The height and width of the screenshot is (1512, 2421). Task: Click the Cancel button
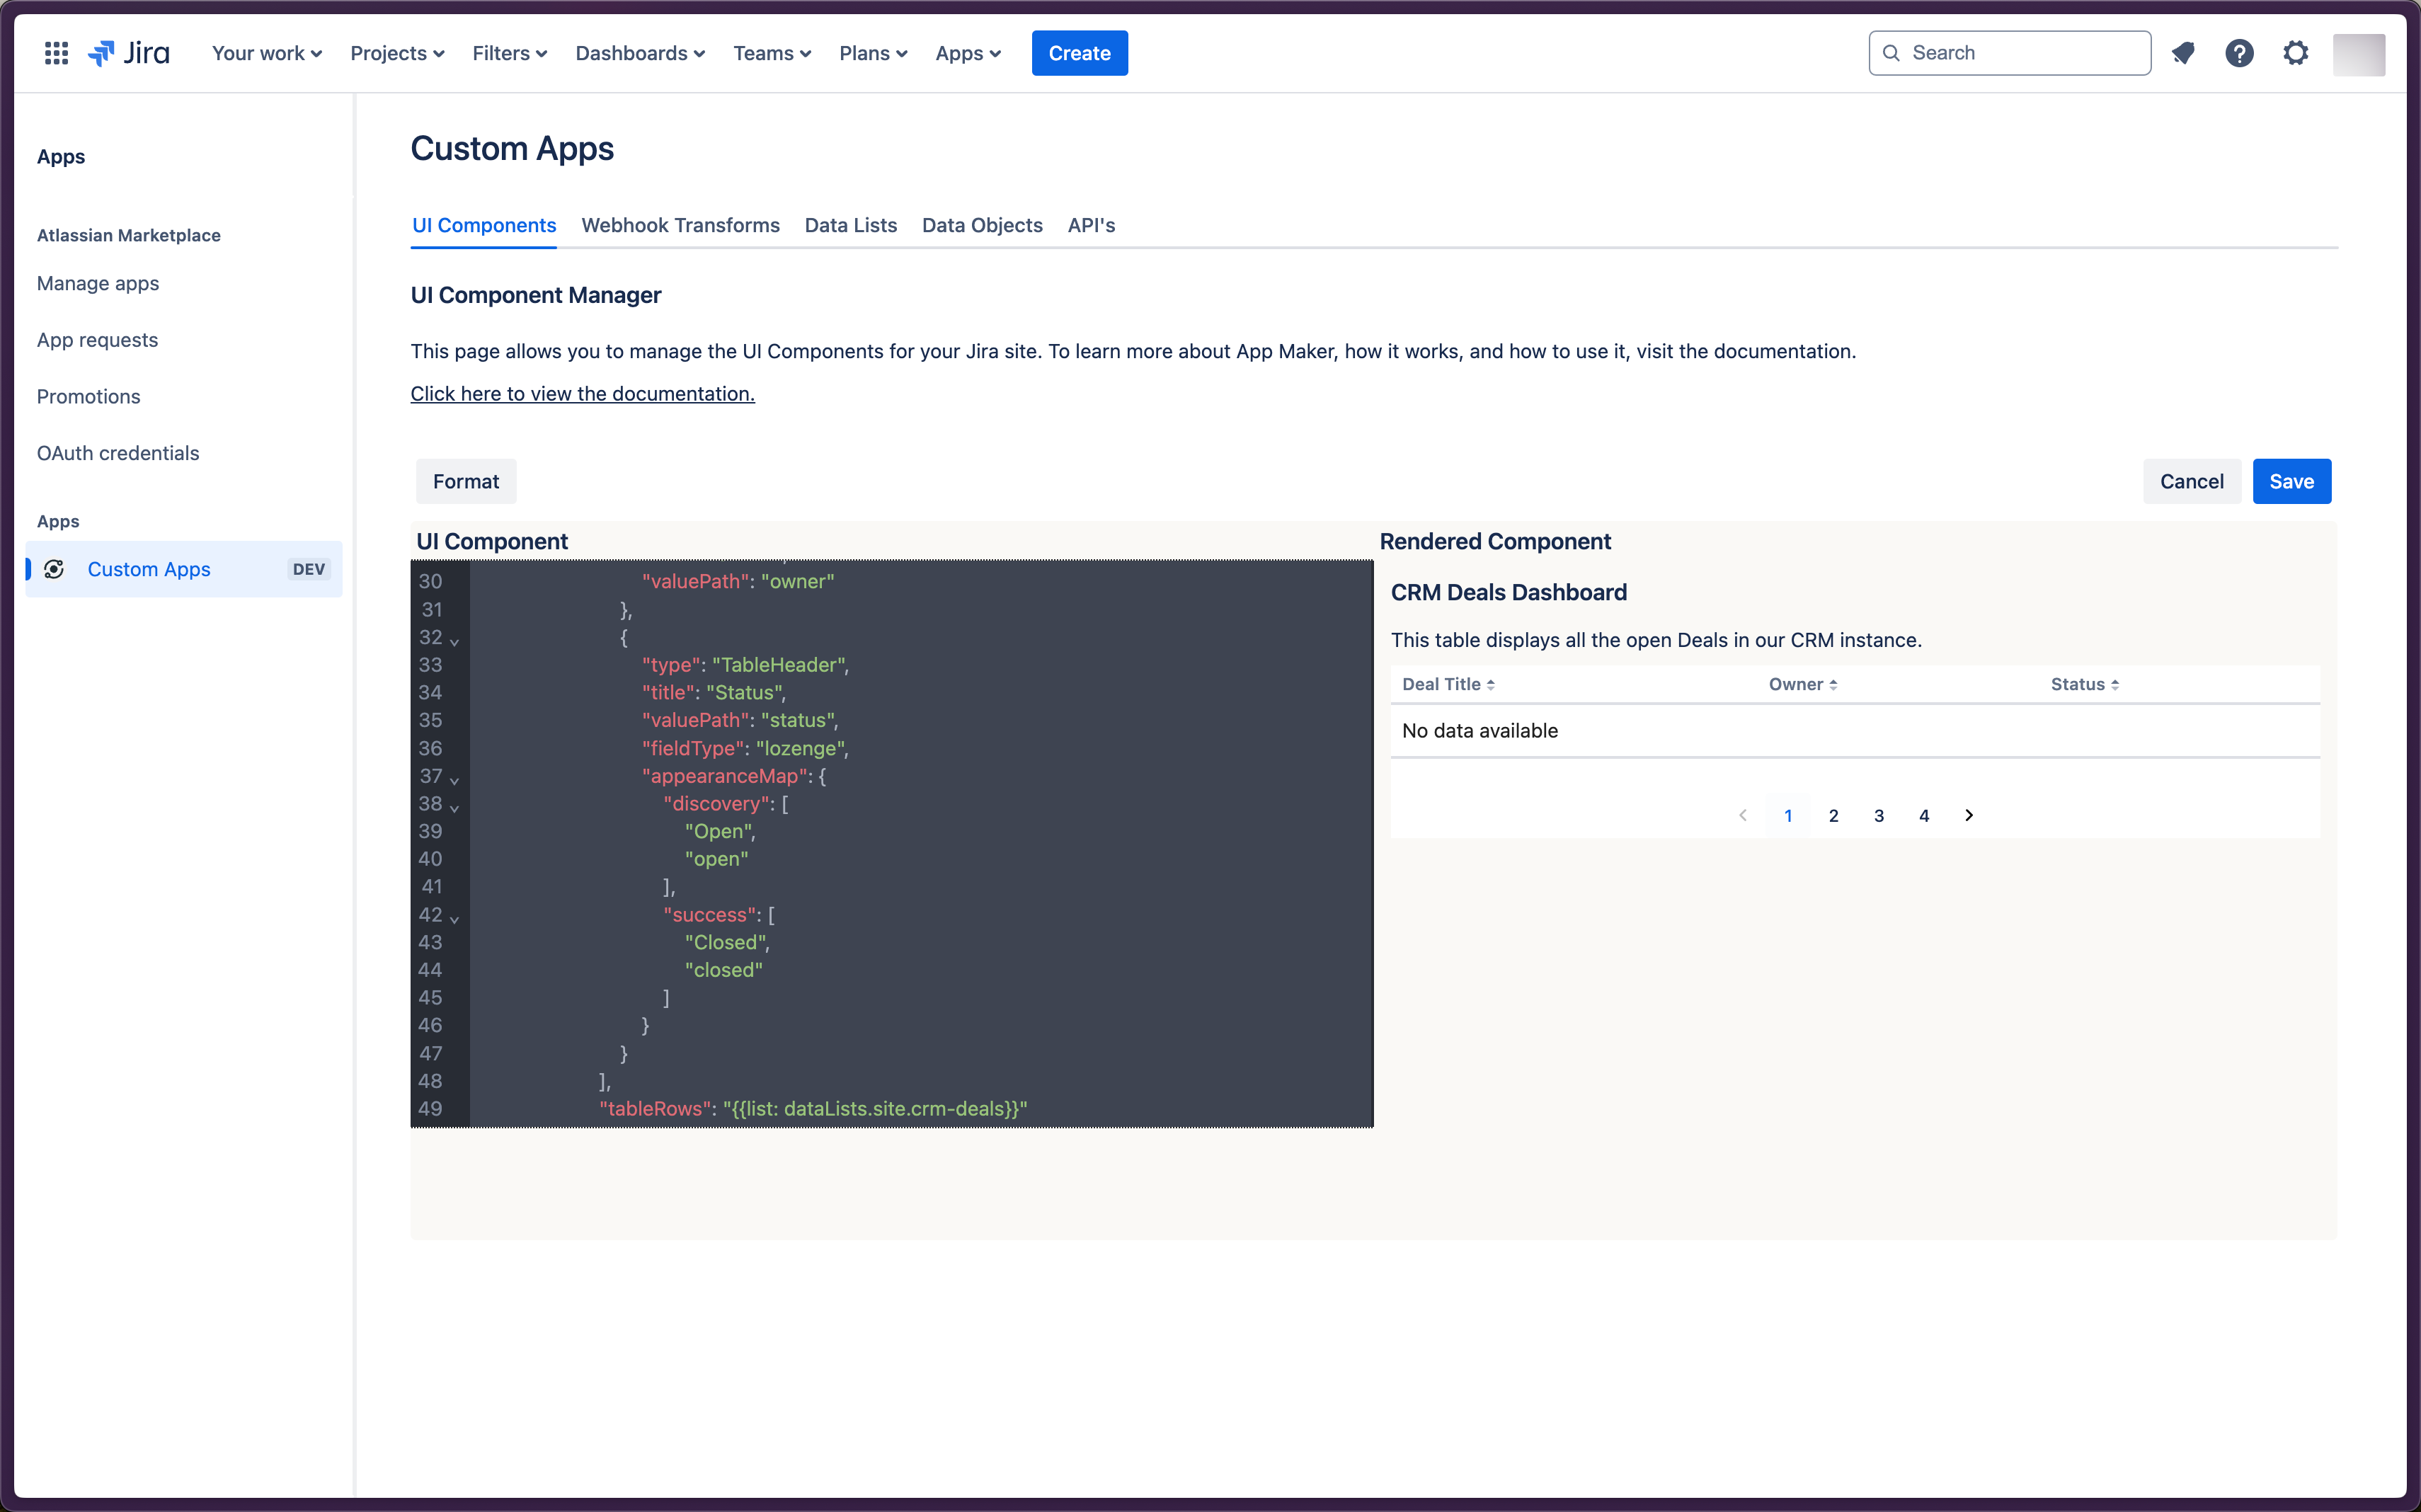2191,481
